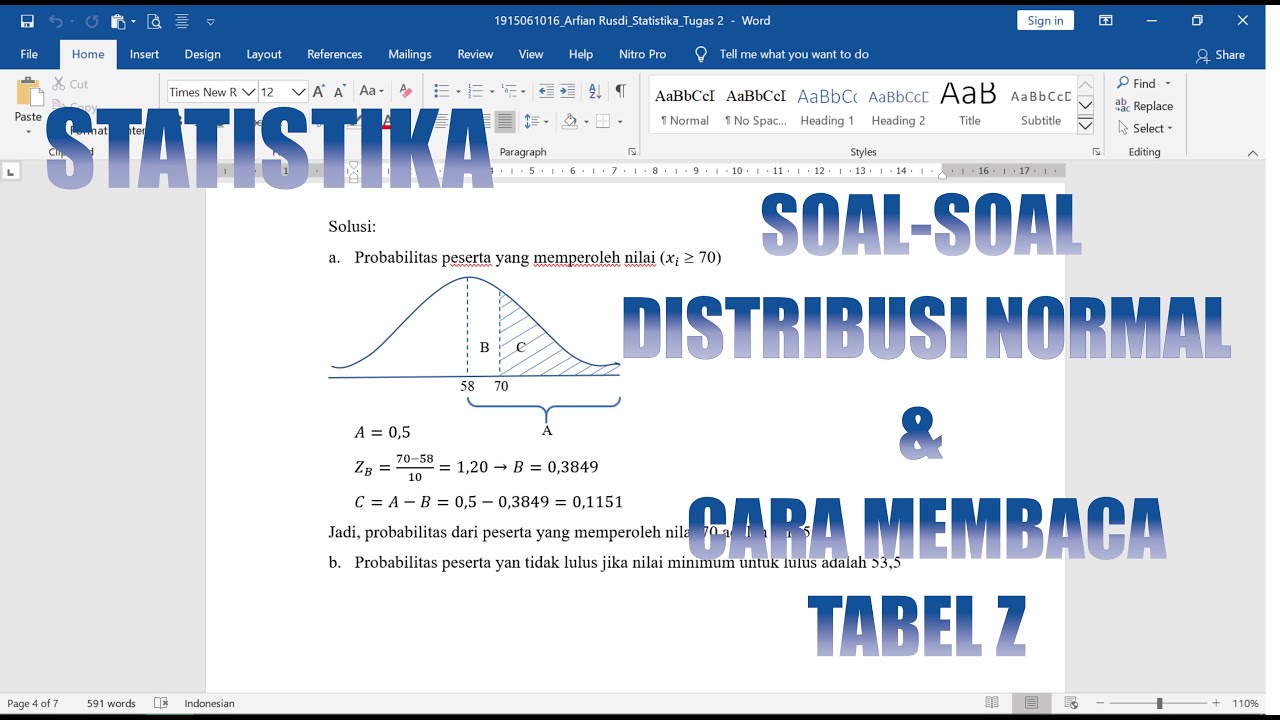Image resolution: width=1280 pixels, height=720 pixels.
Task: Switch to Web Layout view in status bar
Action: [x=1070, y=703]
